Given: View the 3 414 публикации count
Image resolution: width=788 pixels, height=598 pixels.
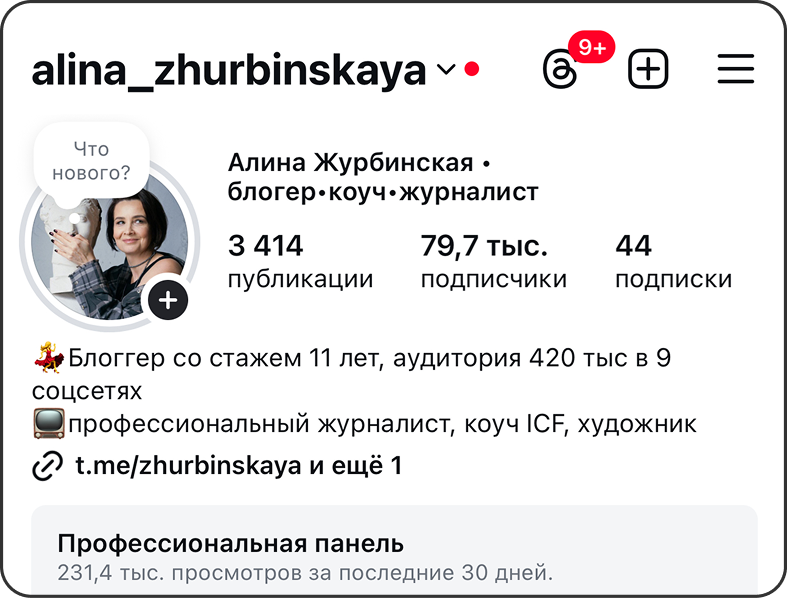Looking at the screenshot, I should (300, 260).
